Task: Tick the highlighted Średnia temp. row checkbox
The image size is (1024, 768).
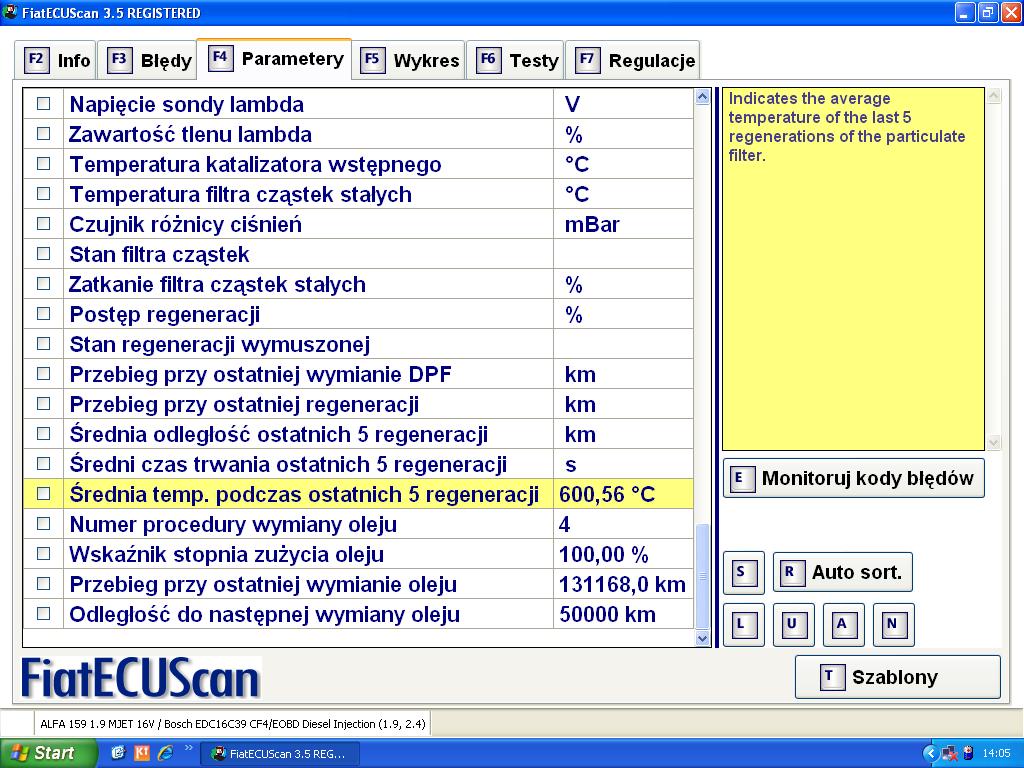Action: [x=43, y=494]
